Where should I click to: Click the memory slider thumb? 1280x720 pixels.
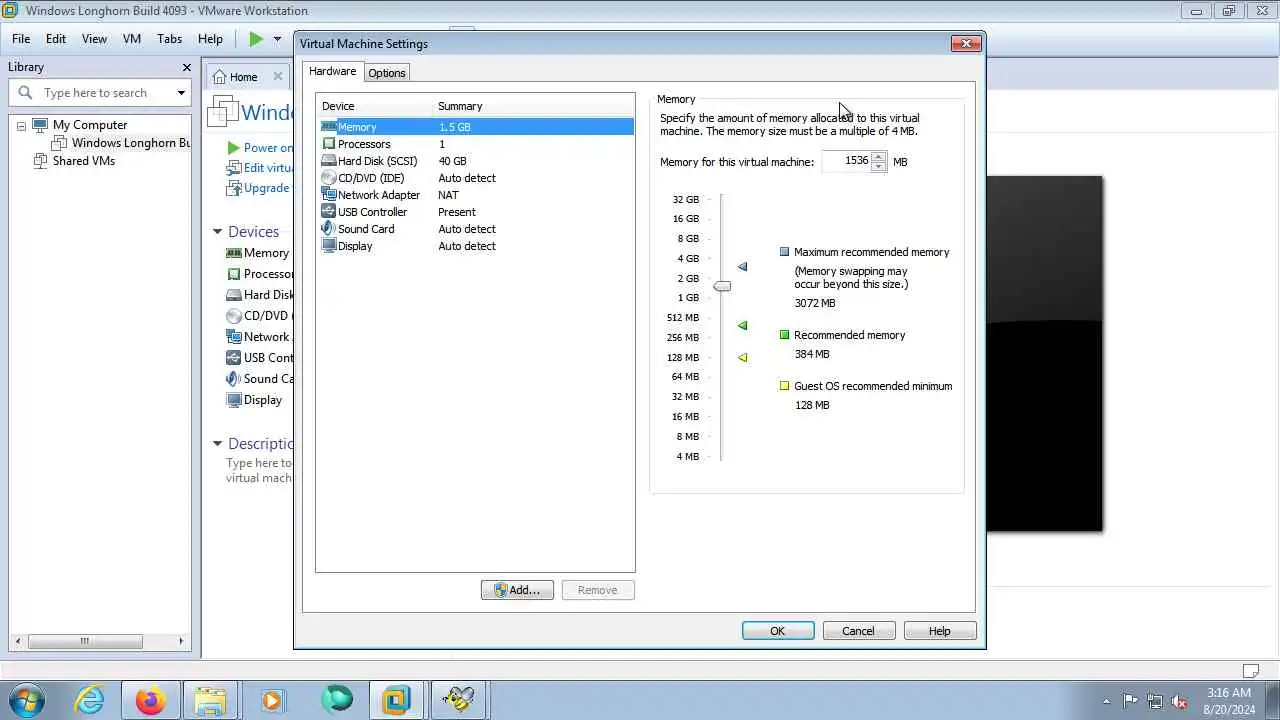(x=722, y=286)
